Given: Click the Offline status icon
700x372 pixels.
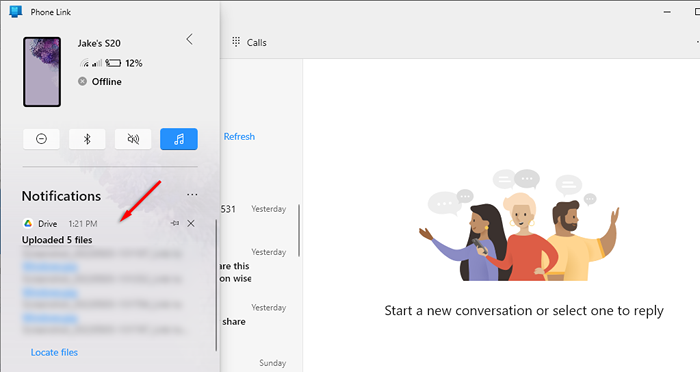Looking at the screenshot, I should coord(82,81).
